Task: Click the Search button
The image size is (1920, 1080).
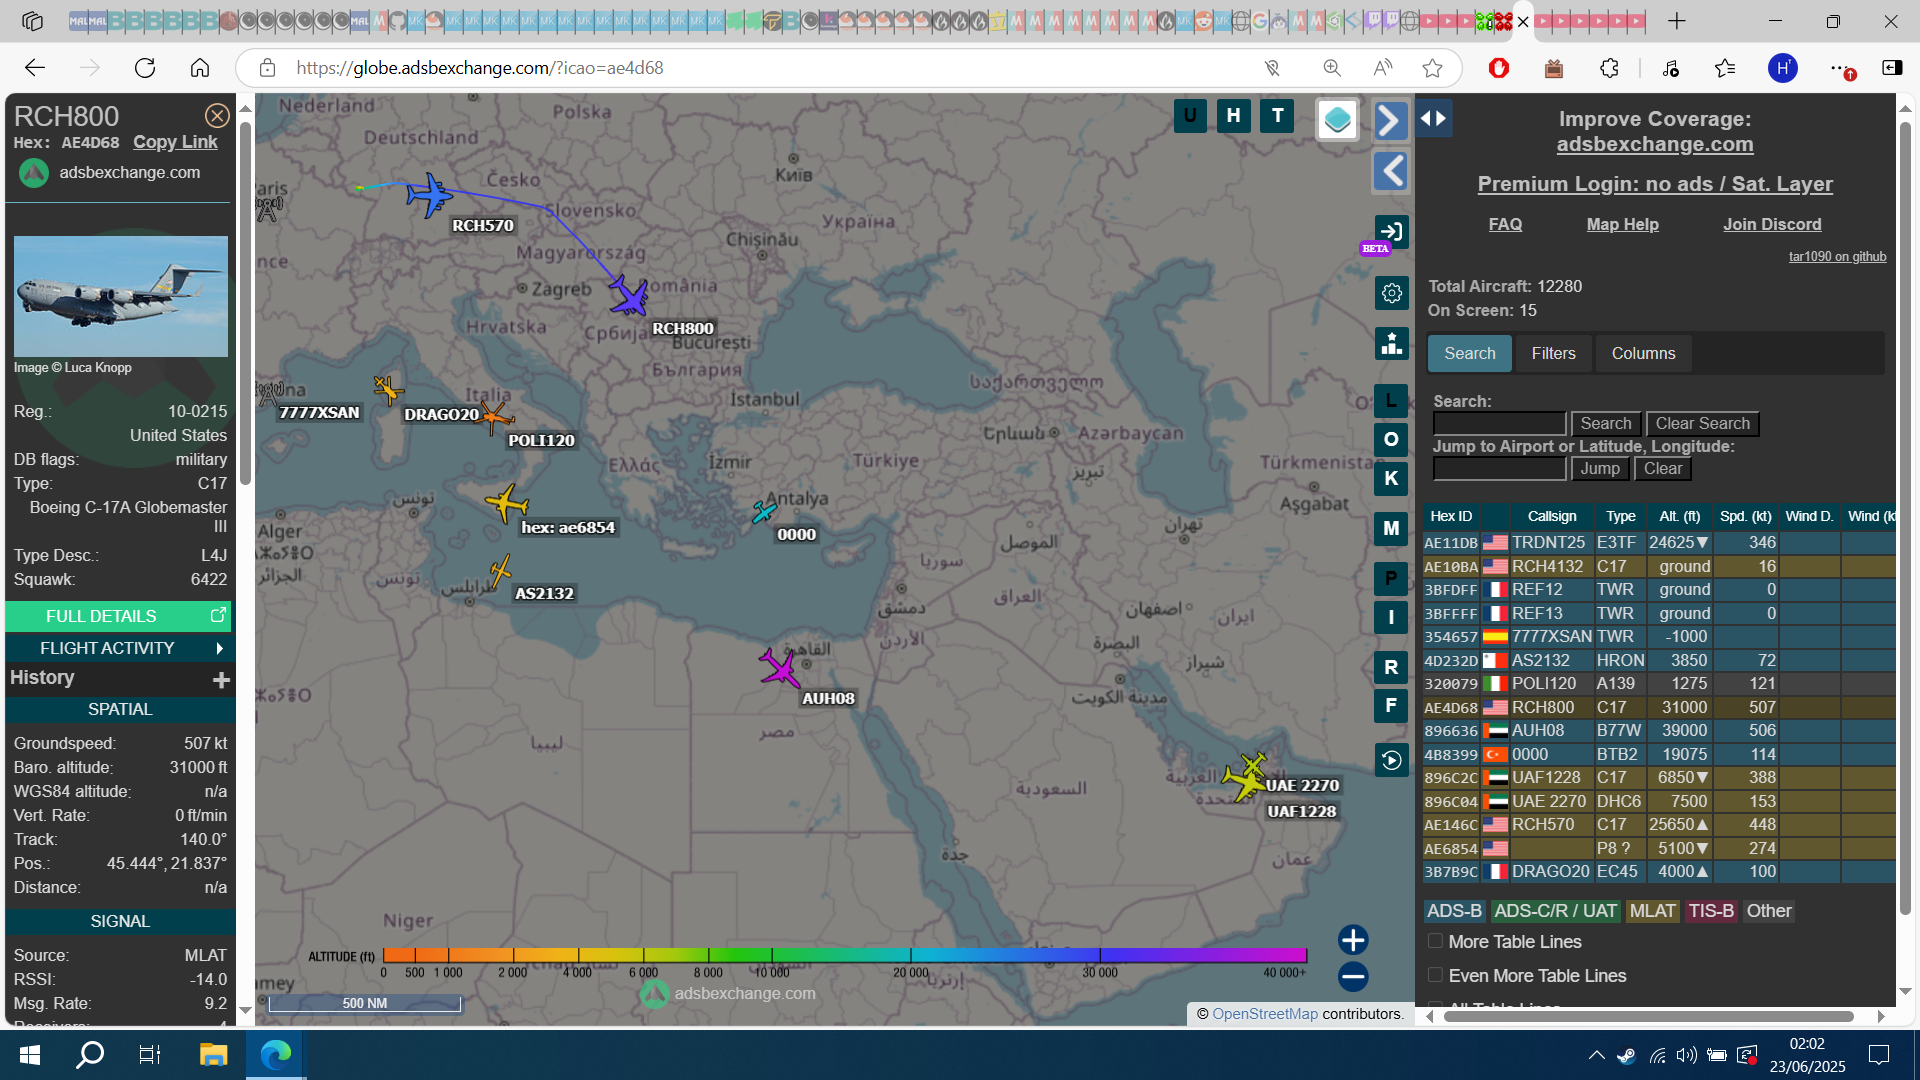Action: [1605, 423]
